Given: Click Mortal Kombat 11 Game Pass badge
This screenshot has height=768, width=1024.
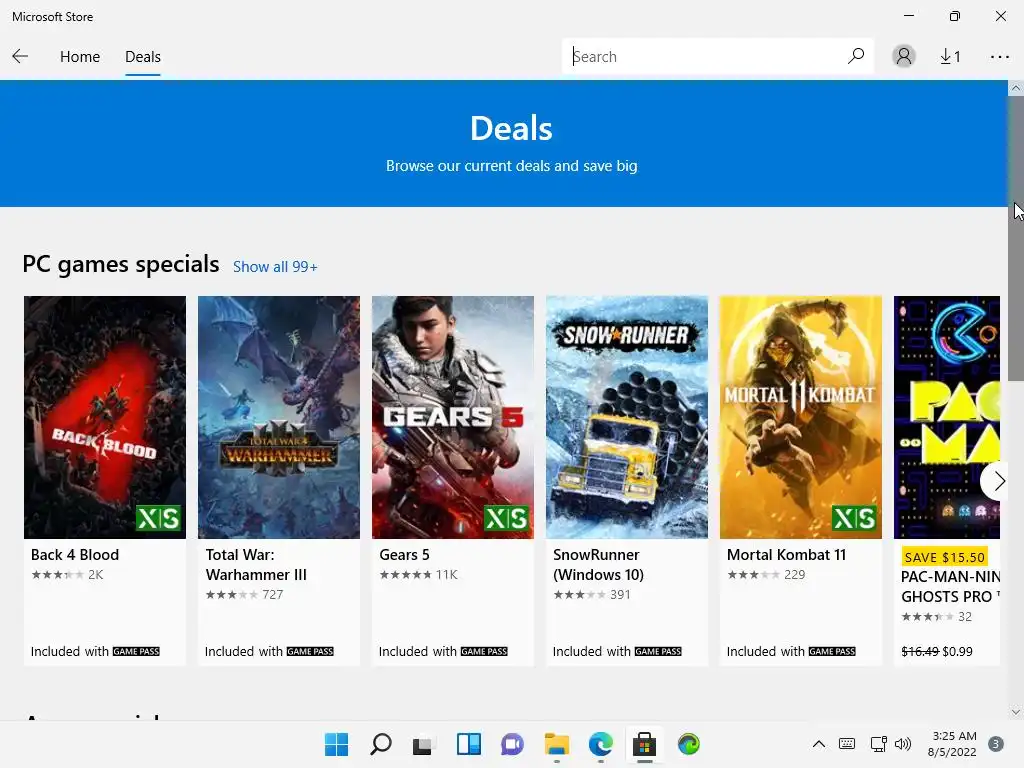Looking at the screenshot, I should click(x=832, y=651).
